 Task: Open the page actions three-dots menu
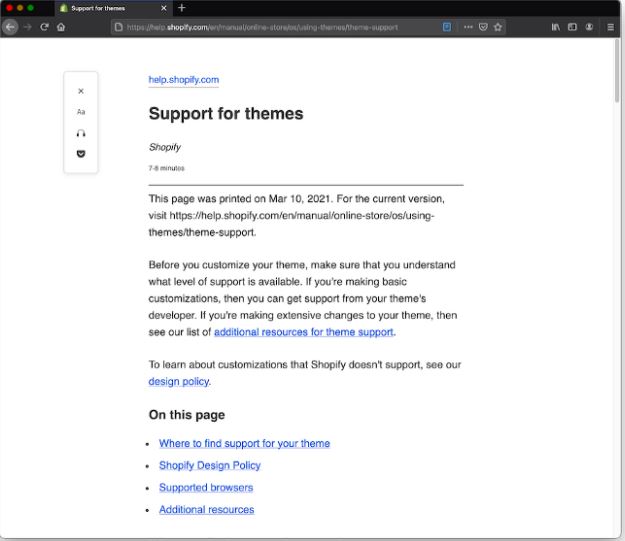[468, 27]
